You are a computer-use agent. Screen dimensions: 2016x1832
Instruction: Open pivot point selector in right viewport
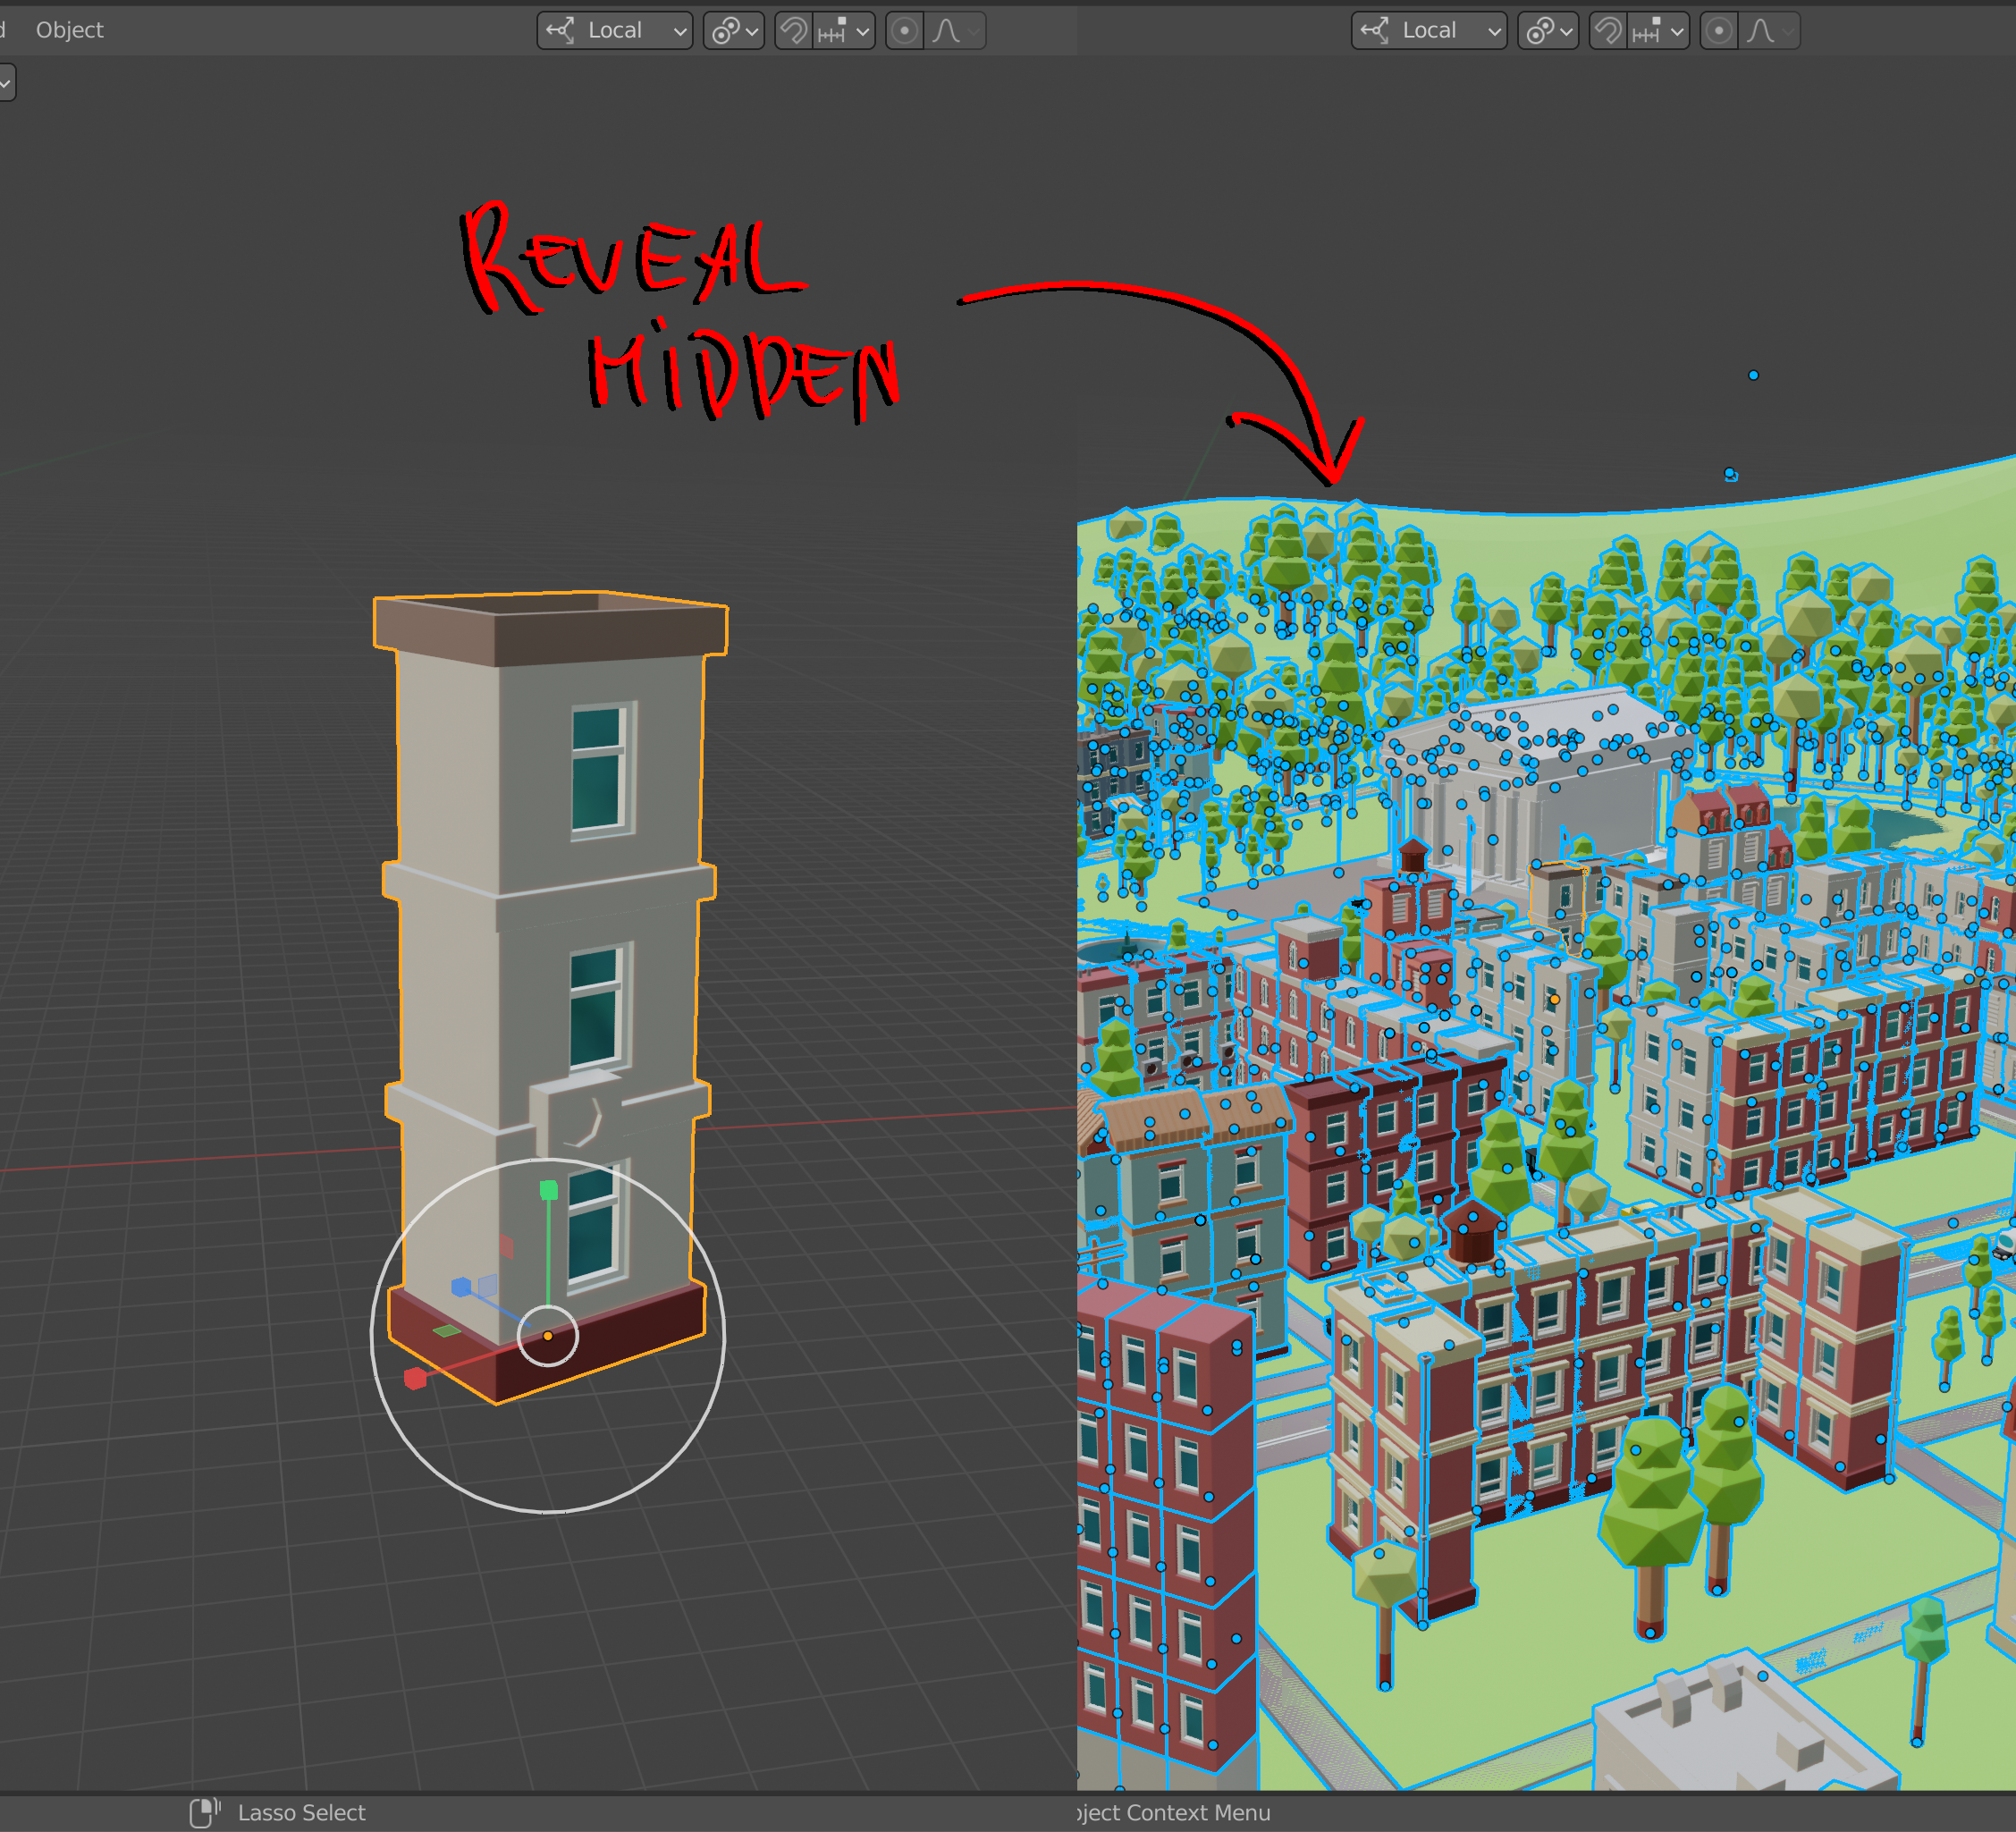point(1548,30)
